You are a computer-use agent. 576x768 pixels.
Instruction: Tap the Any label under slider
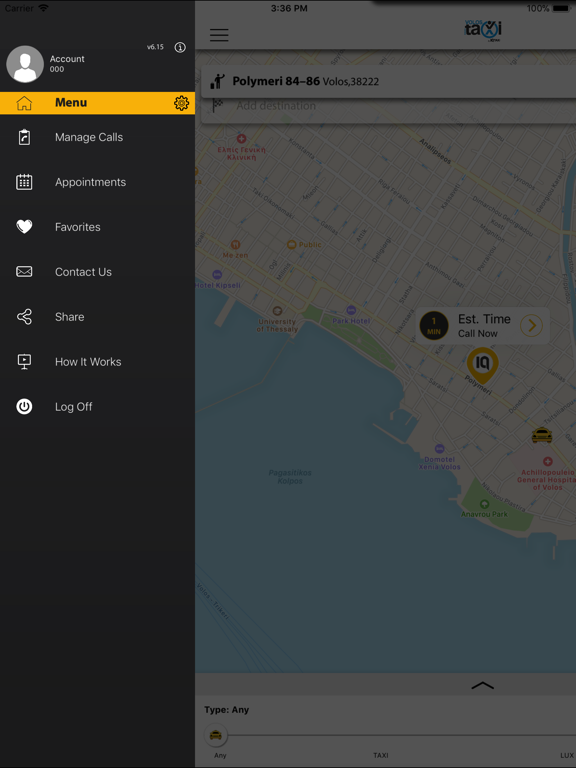[220, 755]
